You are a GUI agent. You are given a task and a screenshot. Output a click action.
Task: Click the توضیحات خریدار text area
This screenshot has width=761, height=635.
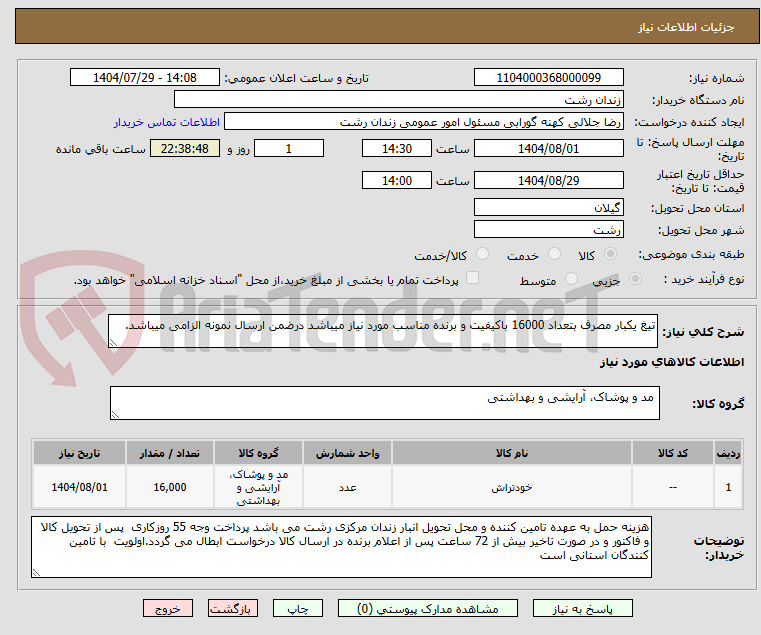coord(342,547)
